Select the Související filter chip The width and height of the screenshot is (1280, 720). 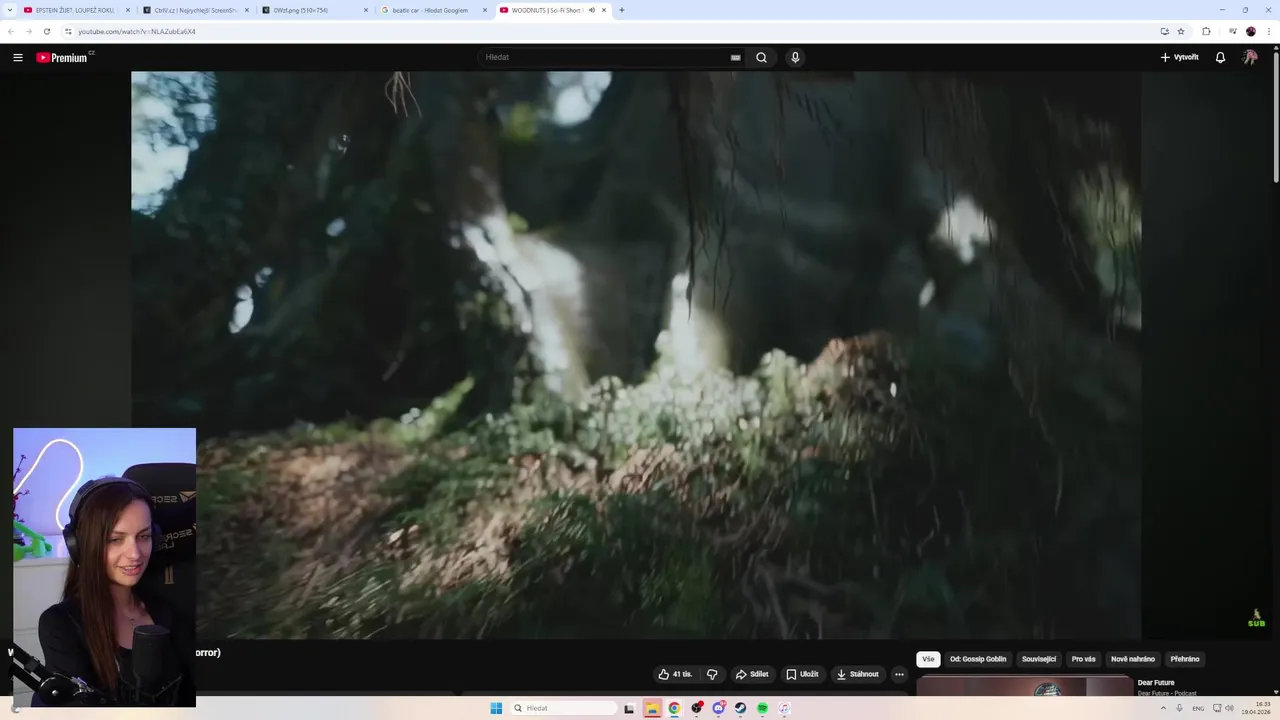[x=1039, y=659]
